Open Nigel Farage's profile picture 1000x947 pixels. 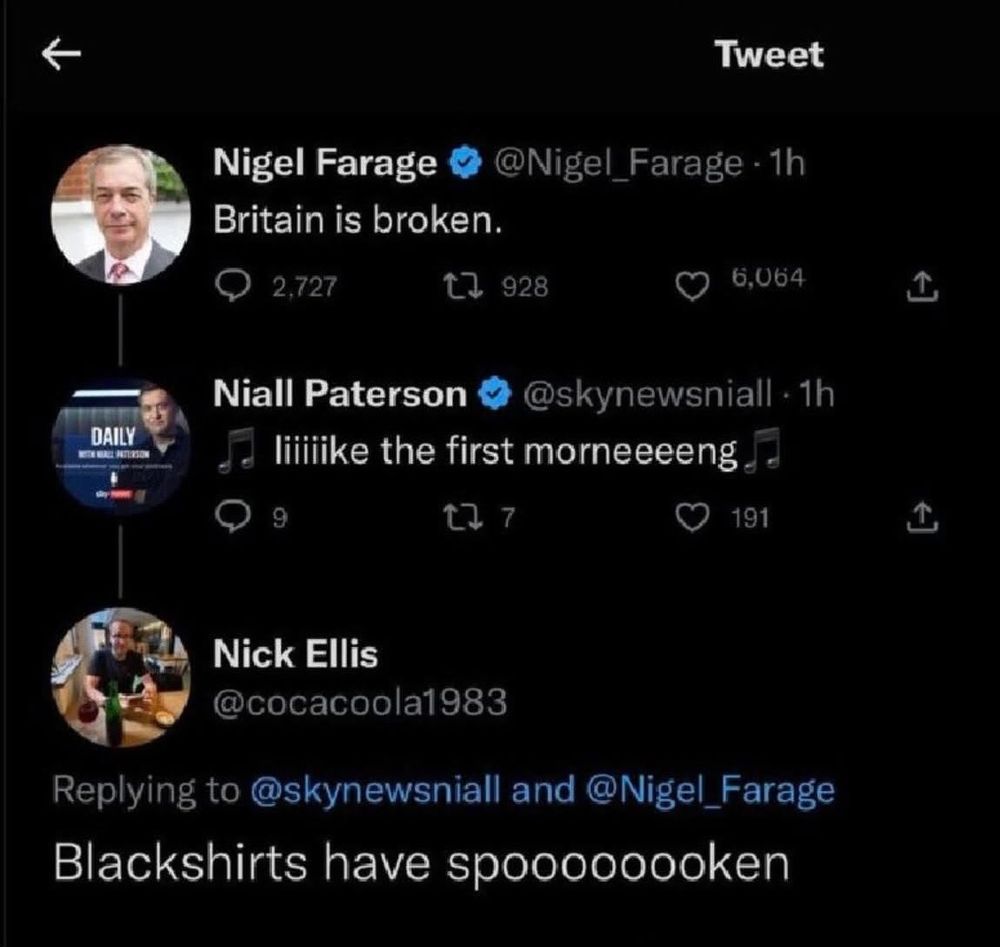point(121,213)
